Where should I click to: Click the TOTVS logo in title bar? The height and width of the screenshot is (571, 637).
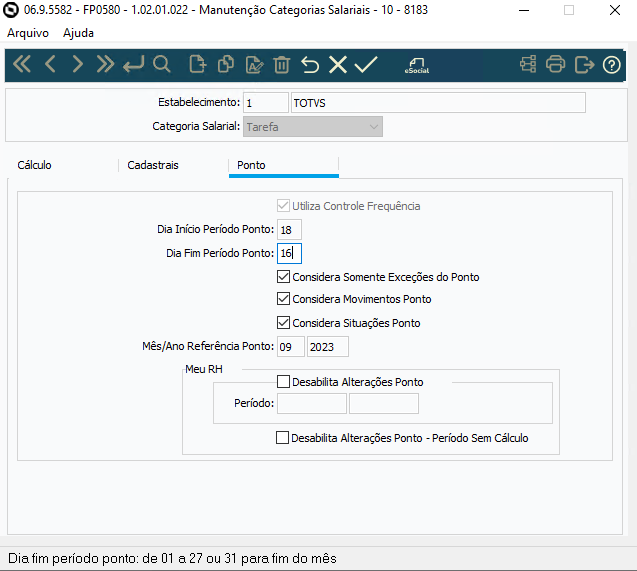(10, 10)
